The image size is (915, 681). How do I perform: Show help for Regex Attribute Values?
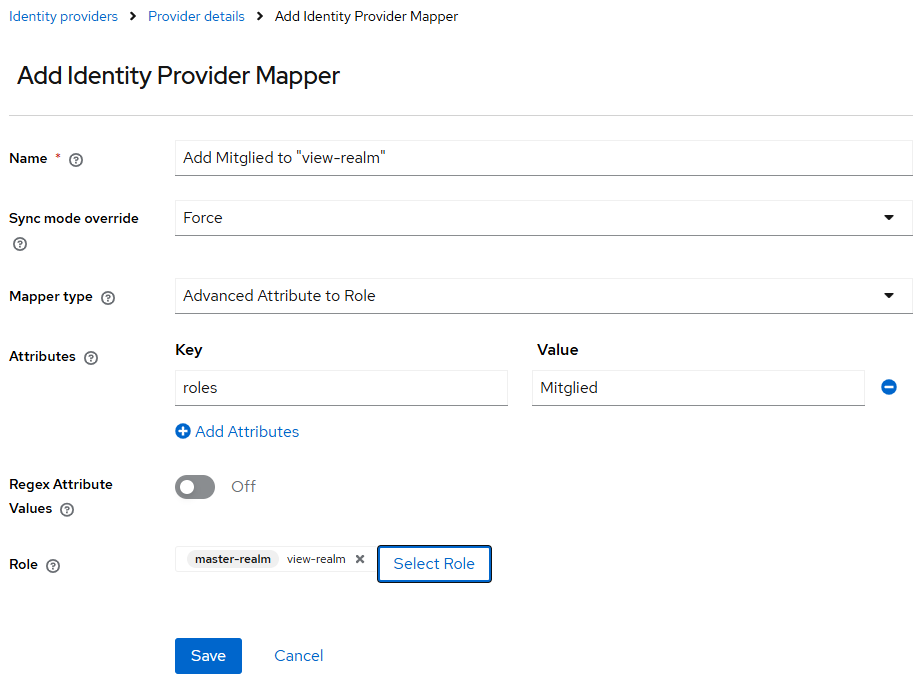67,510
